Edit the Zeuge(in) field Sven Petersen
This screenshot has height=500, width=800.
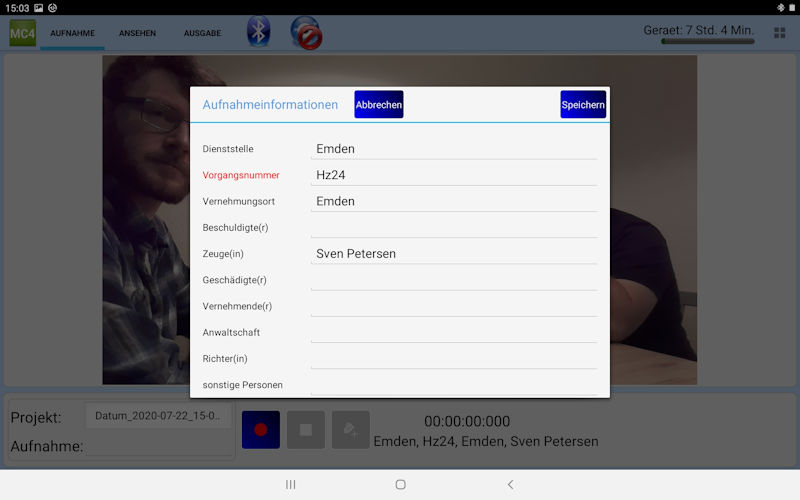(x=453, y=253)
